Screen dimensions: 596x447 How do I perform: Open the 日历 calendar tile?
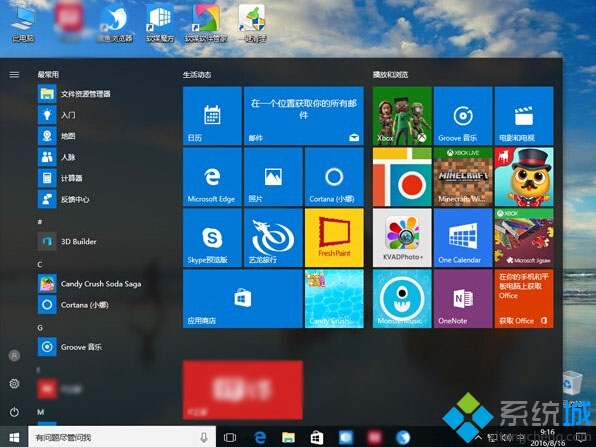(x=212, y=116)
